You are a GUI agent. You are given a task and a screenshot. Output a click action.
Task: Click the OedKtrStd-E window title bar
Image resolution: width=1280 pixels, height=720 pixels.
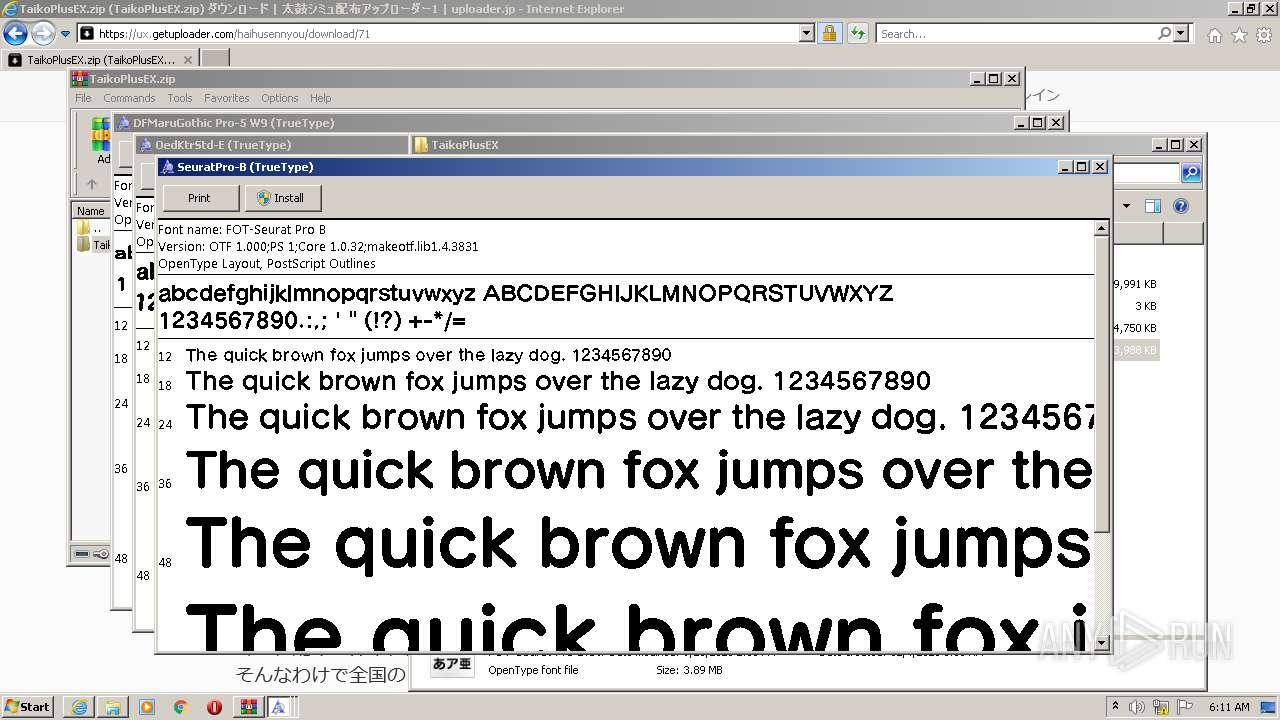tap(271, 145)
